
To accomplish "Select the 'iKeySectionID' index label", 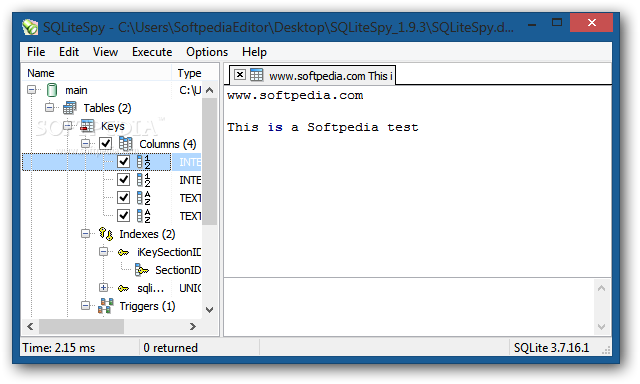I will tap(169, 252).
